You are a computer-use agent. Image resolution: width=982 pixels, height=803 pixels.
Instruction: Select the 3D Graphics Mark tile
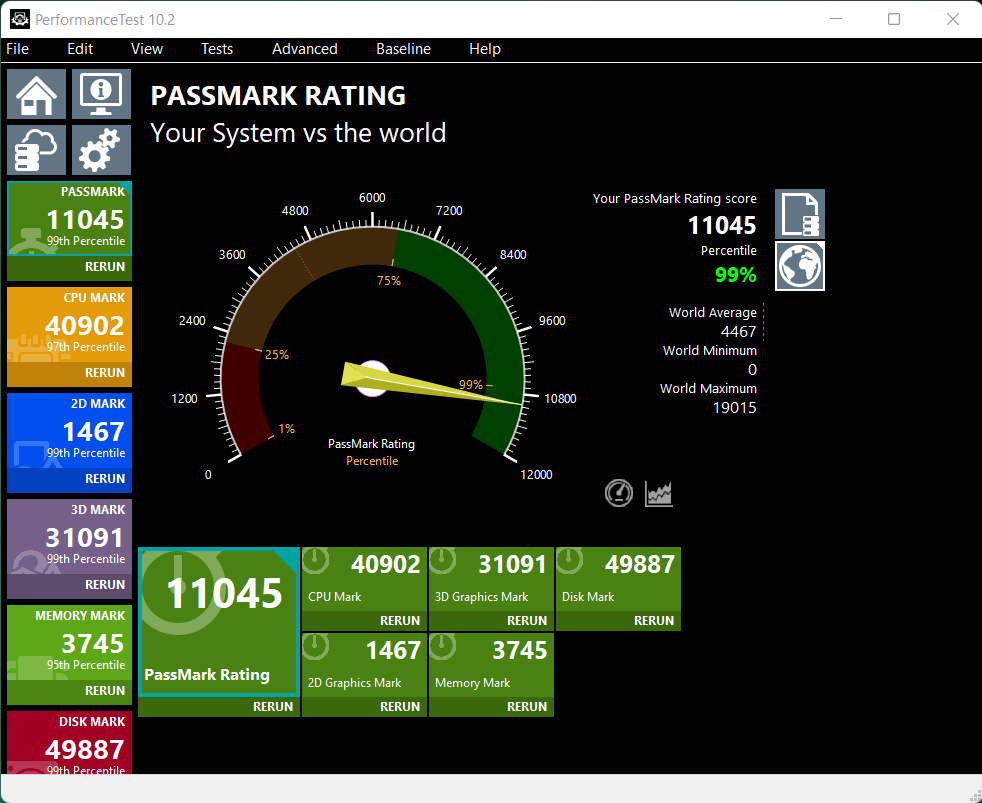[491, 580]
